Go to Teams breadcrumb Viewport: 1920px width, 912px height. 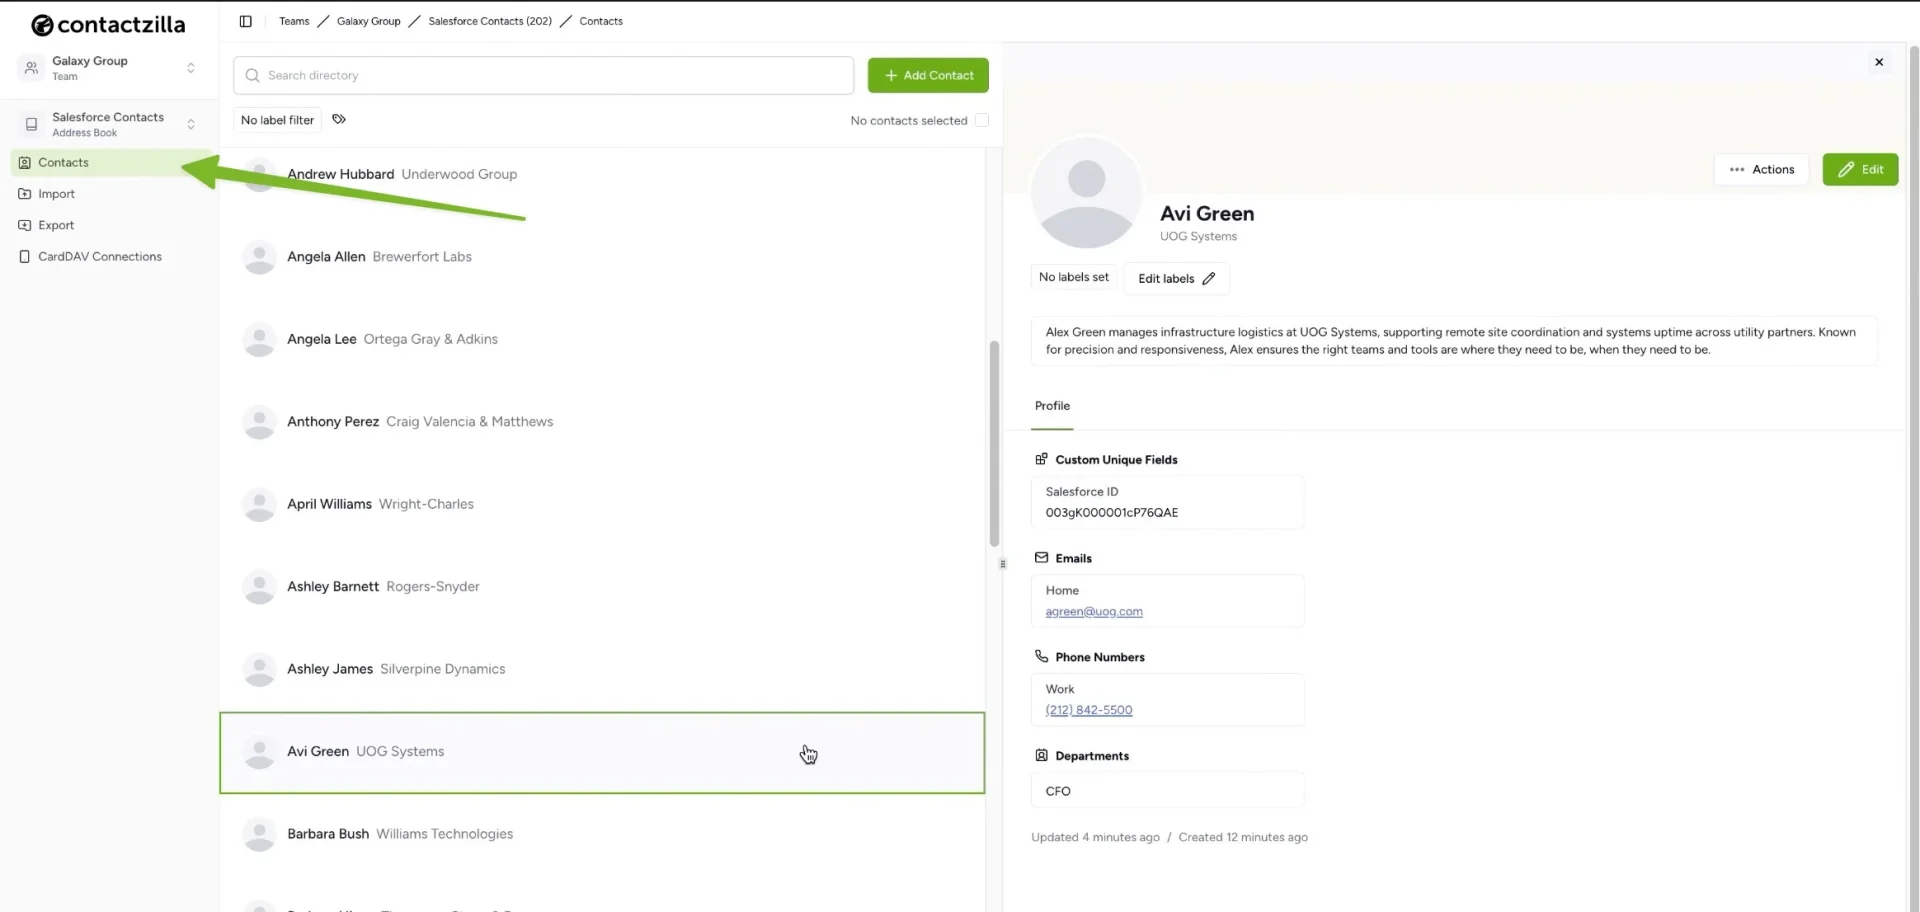coord(294,21)
